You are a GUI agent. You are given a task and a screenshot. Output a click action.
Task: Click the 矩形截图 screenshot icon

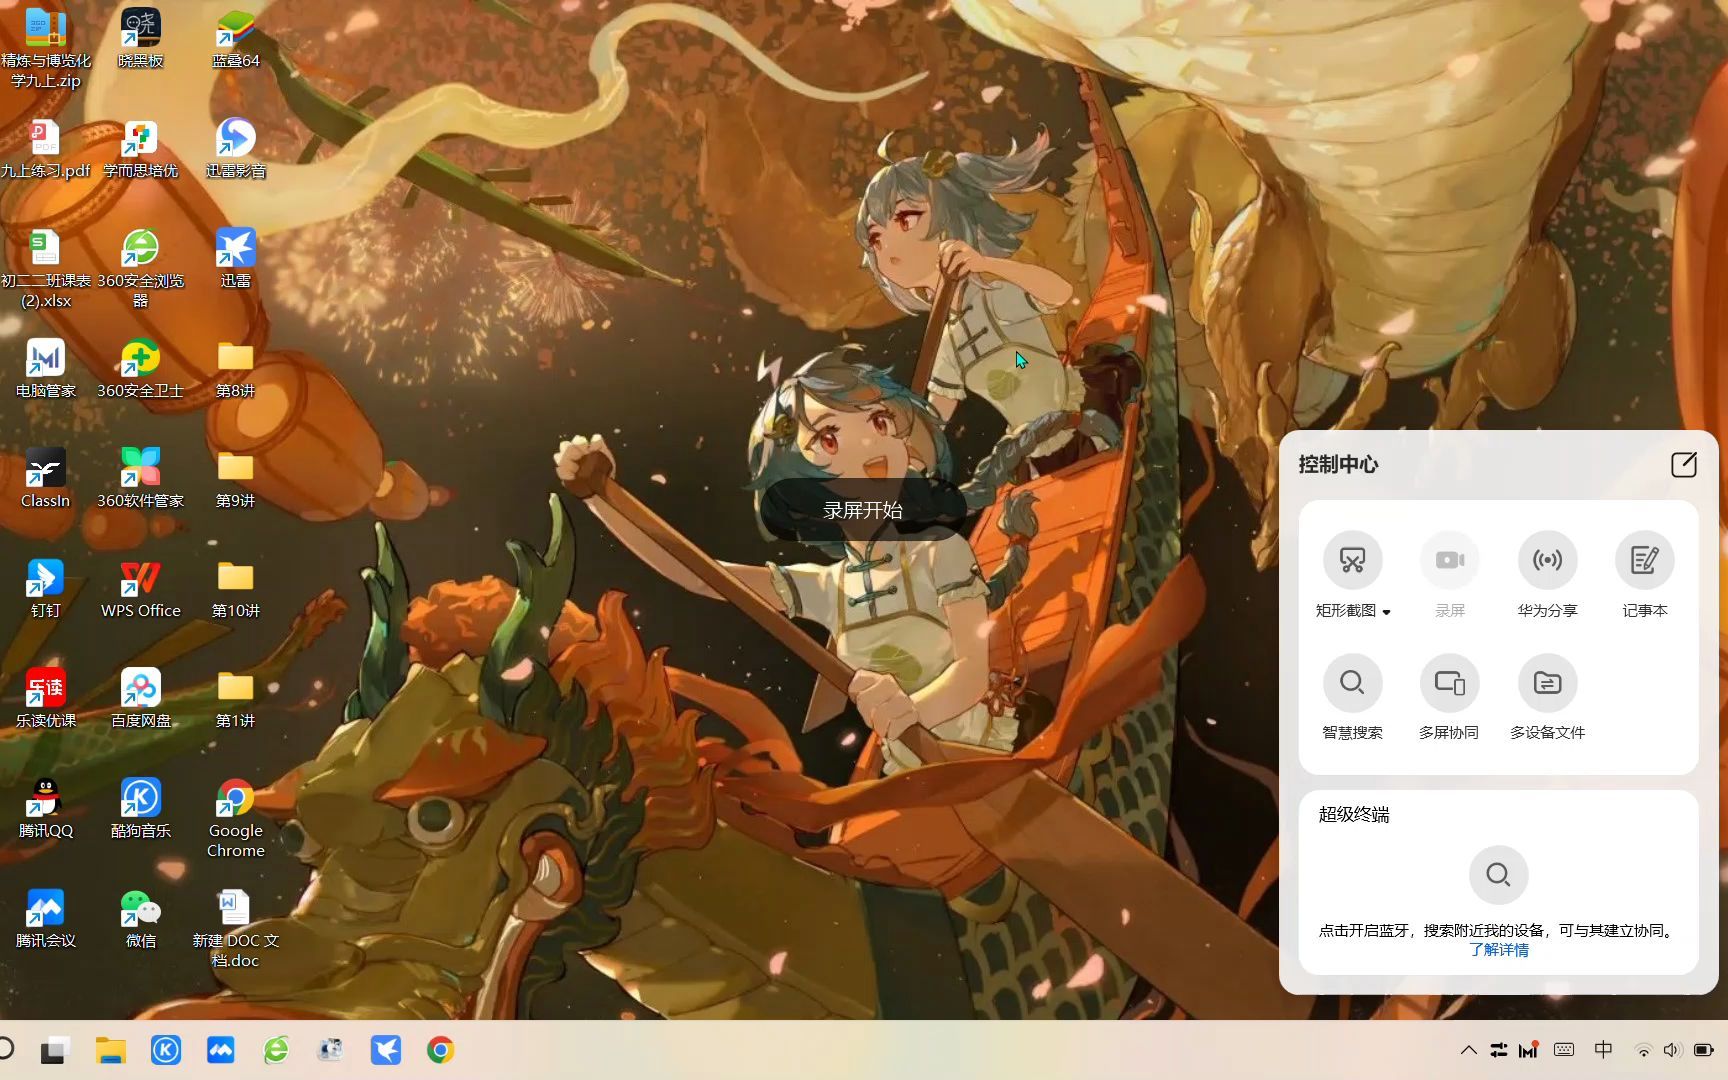[1352, 560]
